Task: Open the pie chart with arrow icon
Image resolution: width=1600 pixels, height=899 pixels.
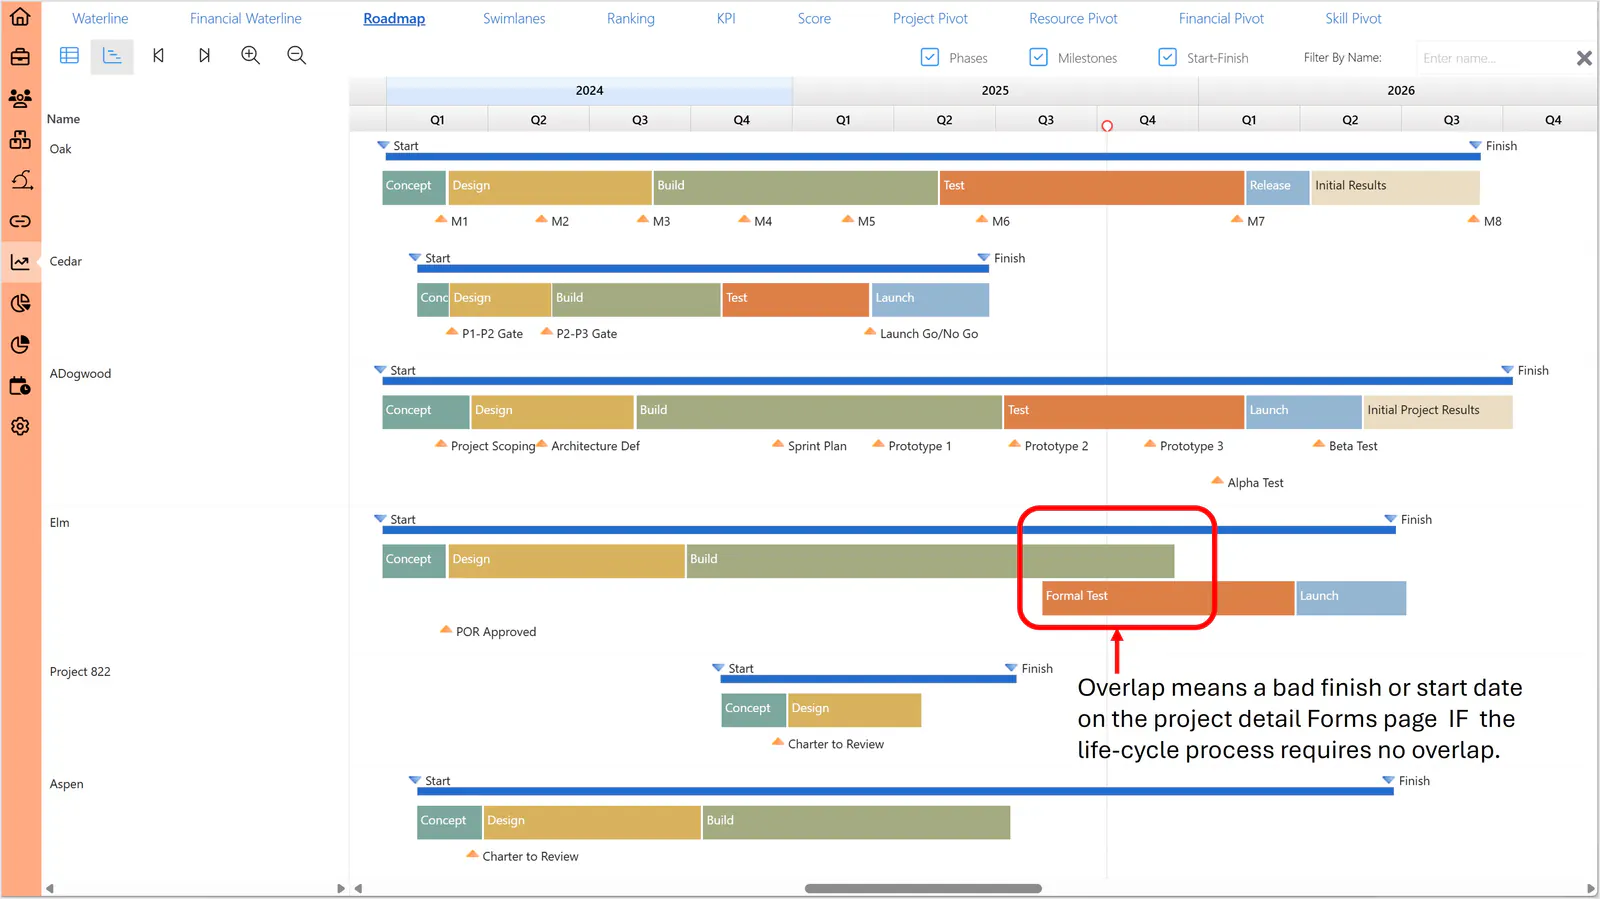Action: click(20, 303)
